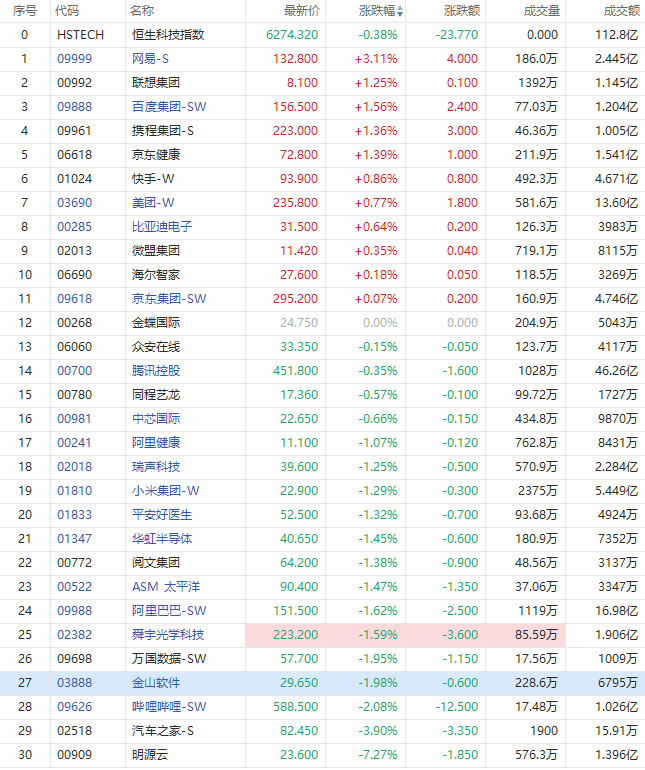Viewport: 645px width, 770px height.
Task: Open 华虹半导体 stock link
Action: tap(162, 539)
